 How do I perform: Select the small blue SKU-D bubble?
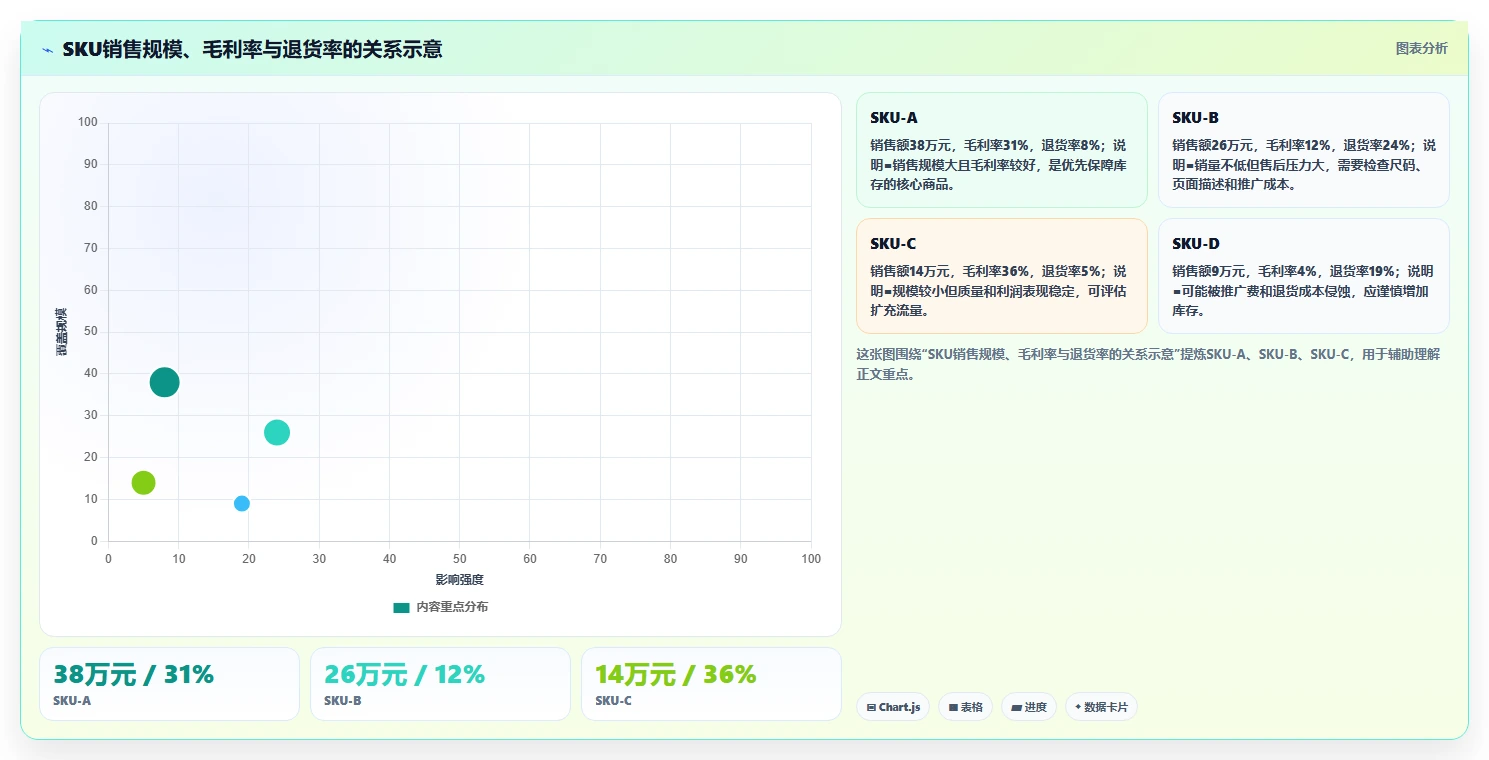coord(242,503)
